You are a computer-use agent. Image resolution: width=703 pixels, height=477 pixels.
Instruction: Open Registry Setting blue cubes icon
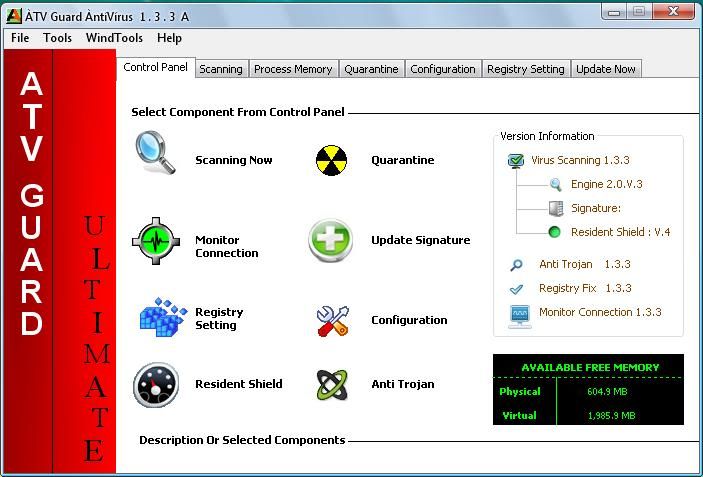[163, 317]
